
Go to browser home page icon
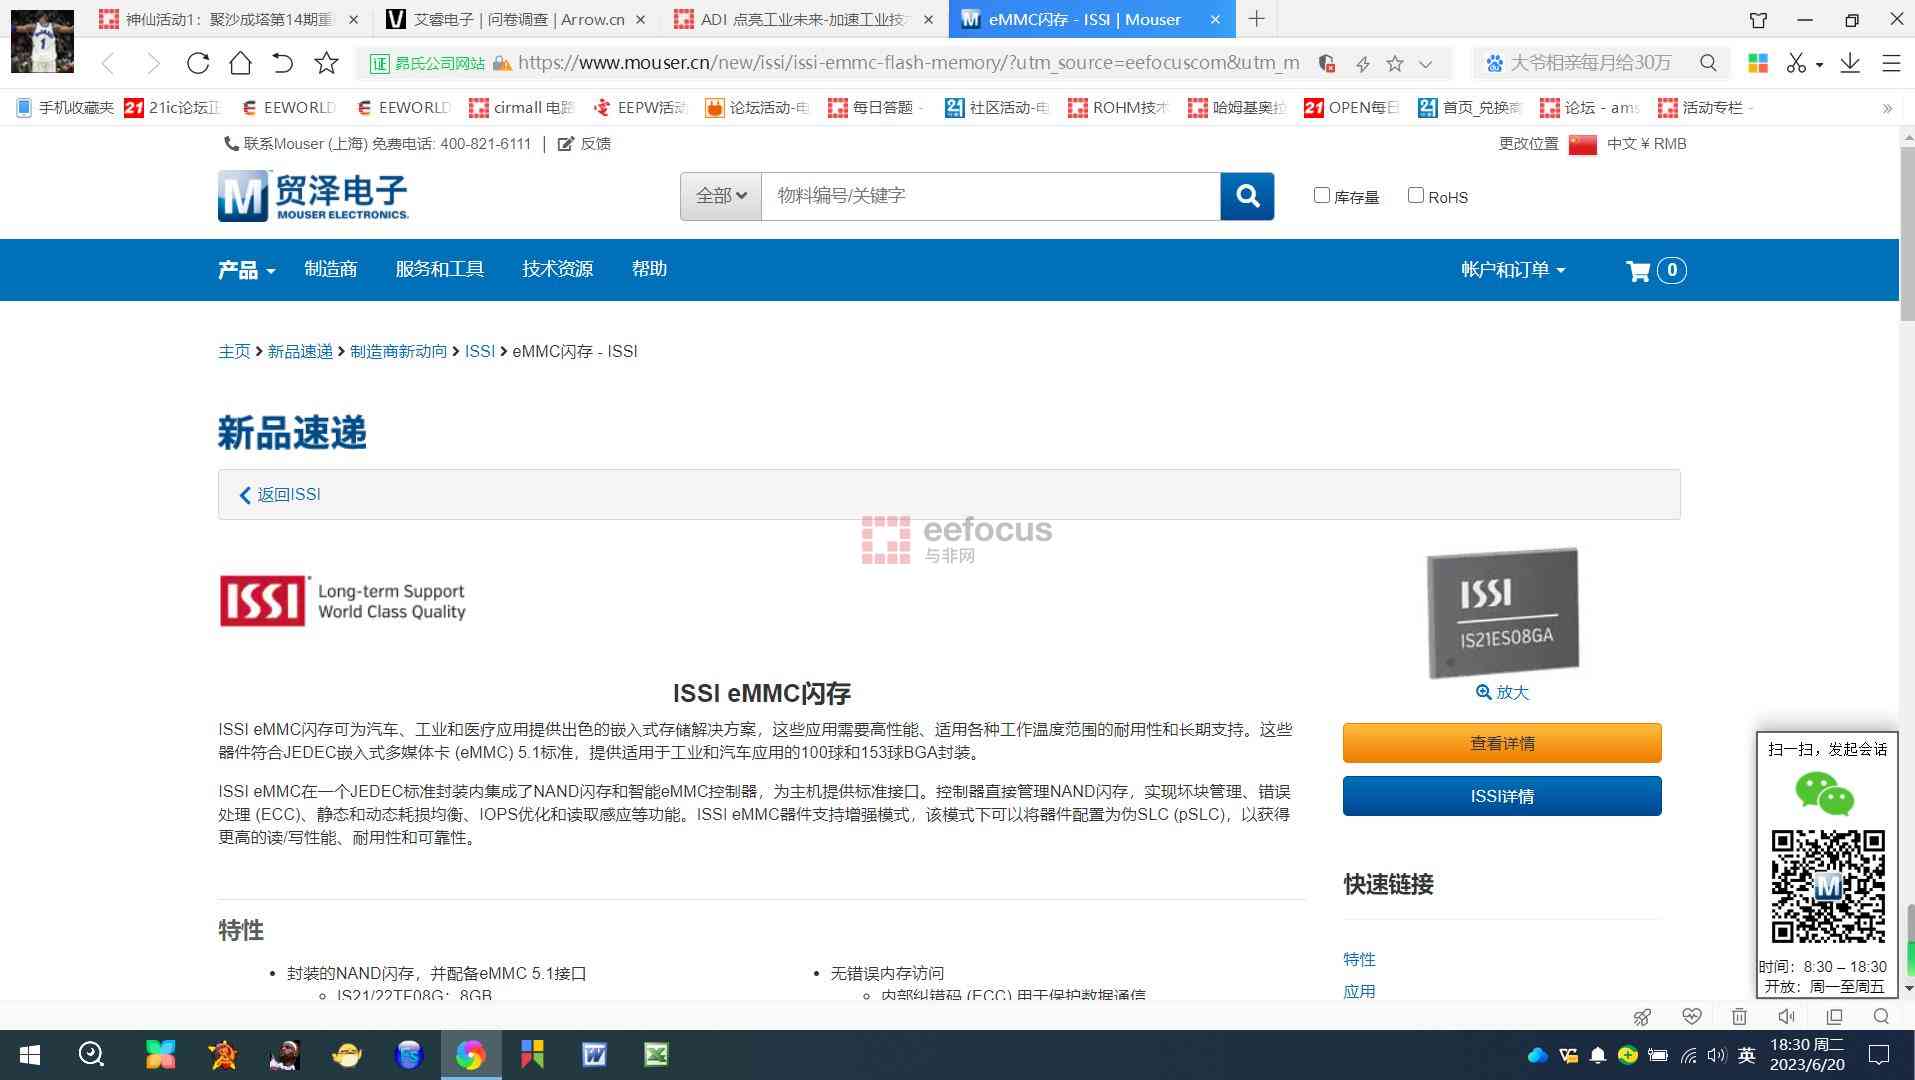tap(240, 63)
